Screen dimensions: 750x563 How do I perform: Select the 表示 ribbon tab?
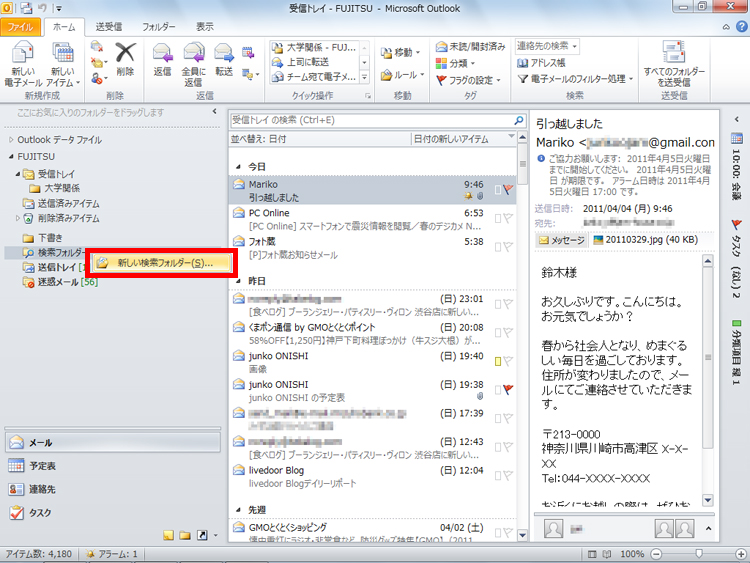coord(205,27)
